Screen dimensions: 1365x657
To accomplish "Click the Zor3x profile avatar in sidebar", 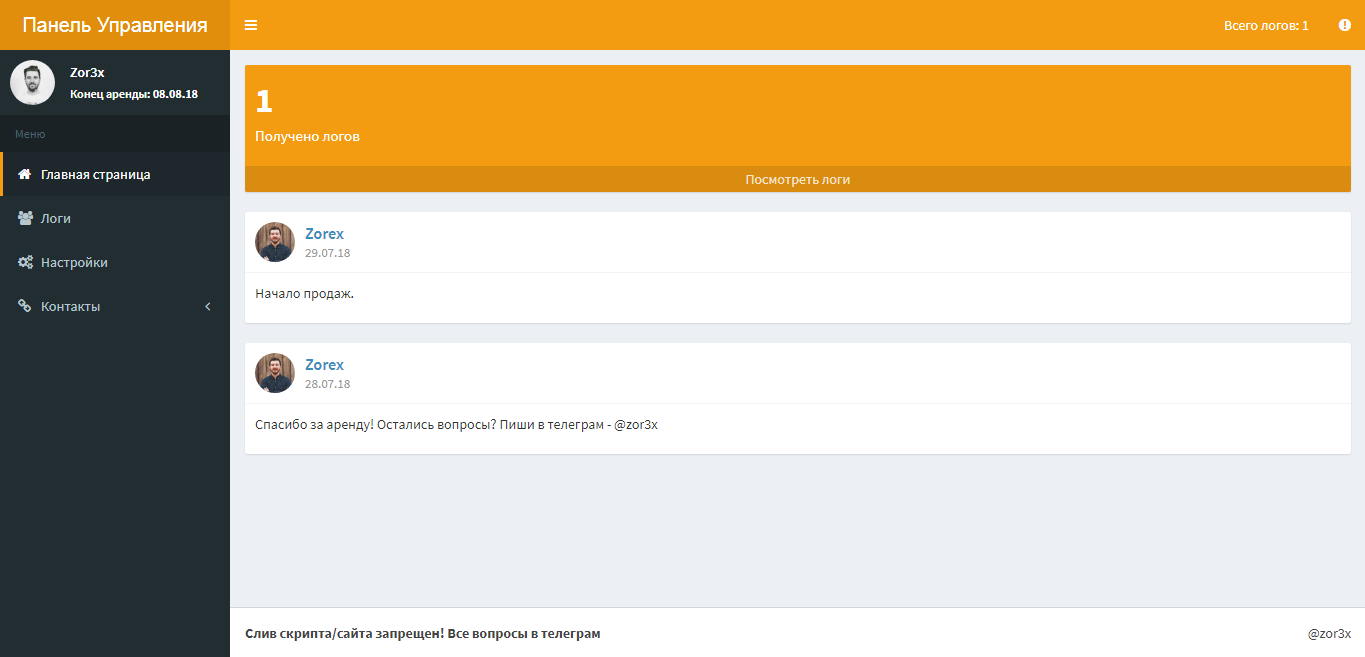I will tap(32, 82).
